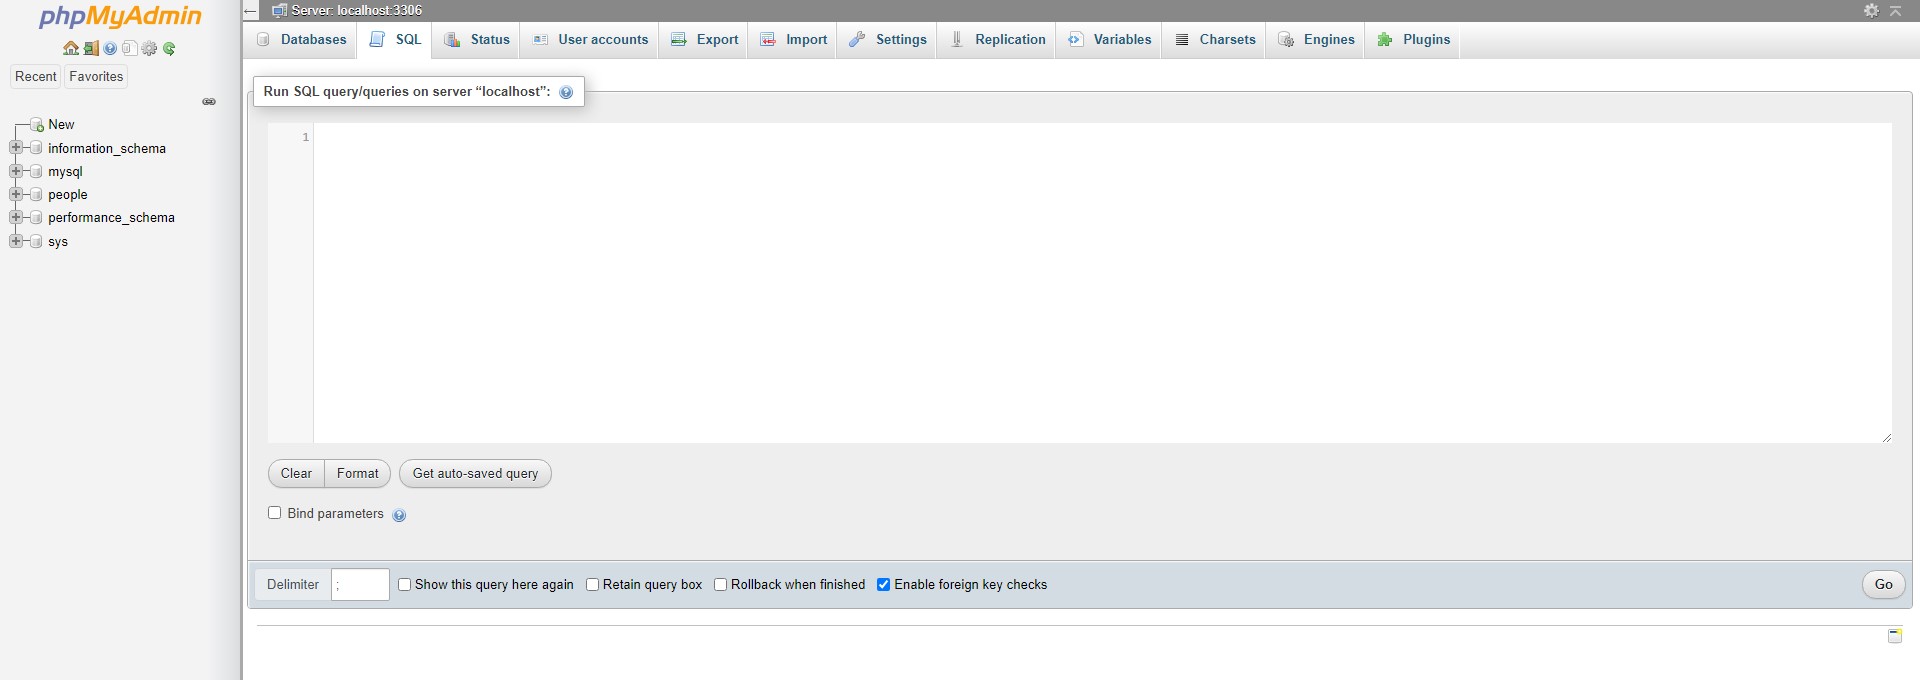The image size is (1920, 680).
Task: Click the New database icon in tree
Action: pos(37,125)
